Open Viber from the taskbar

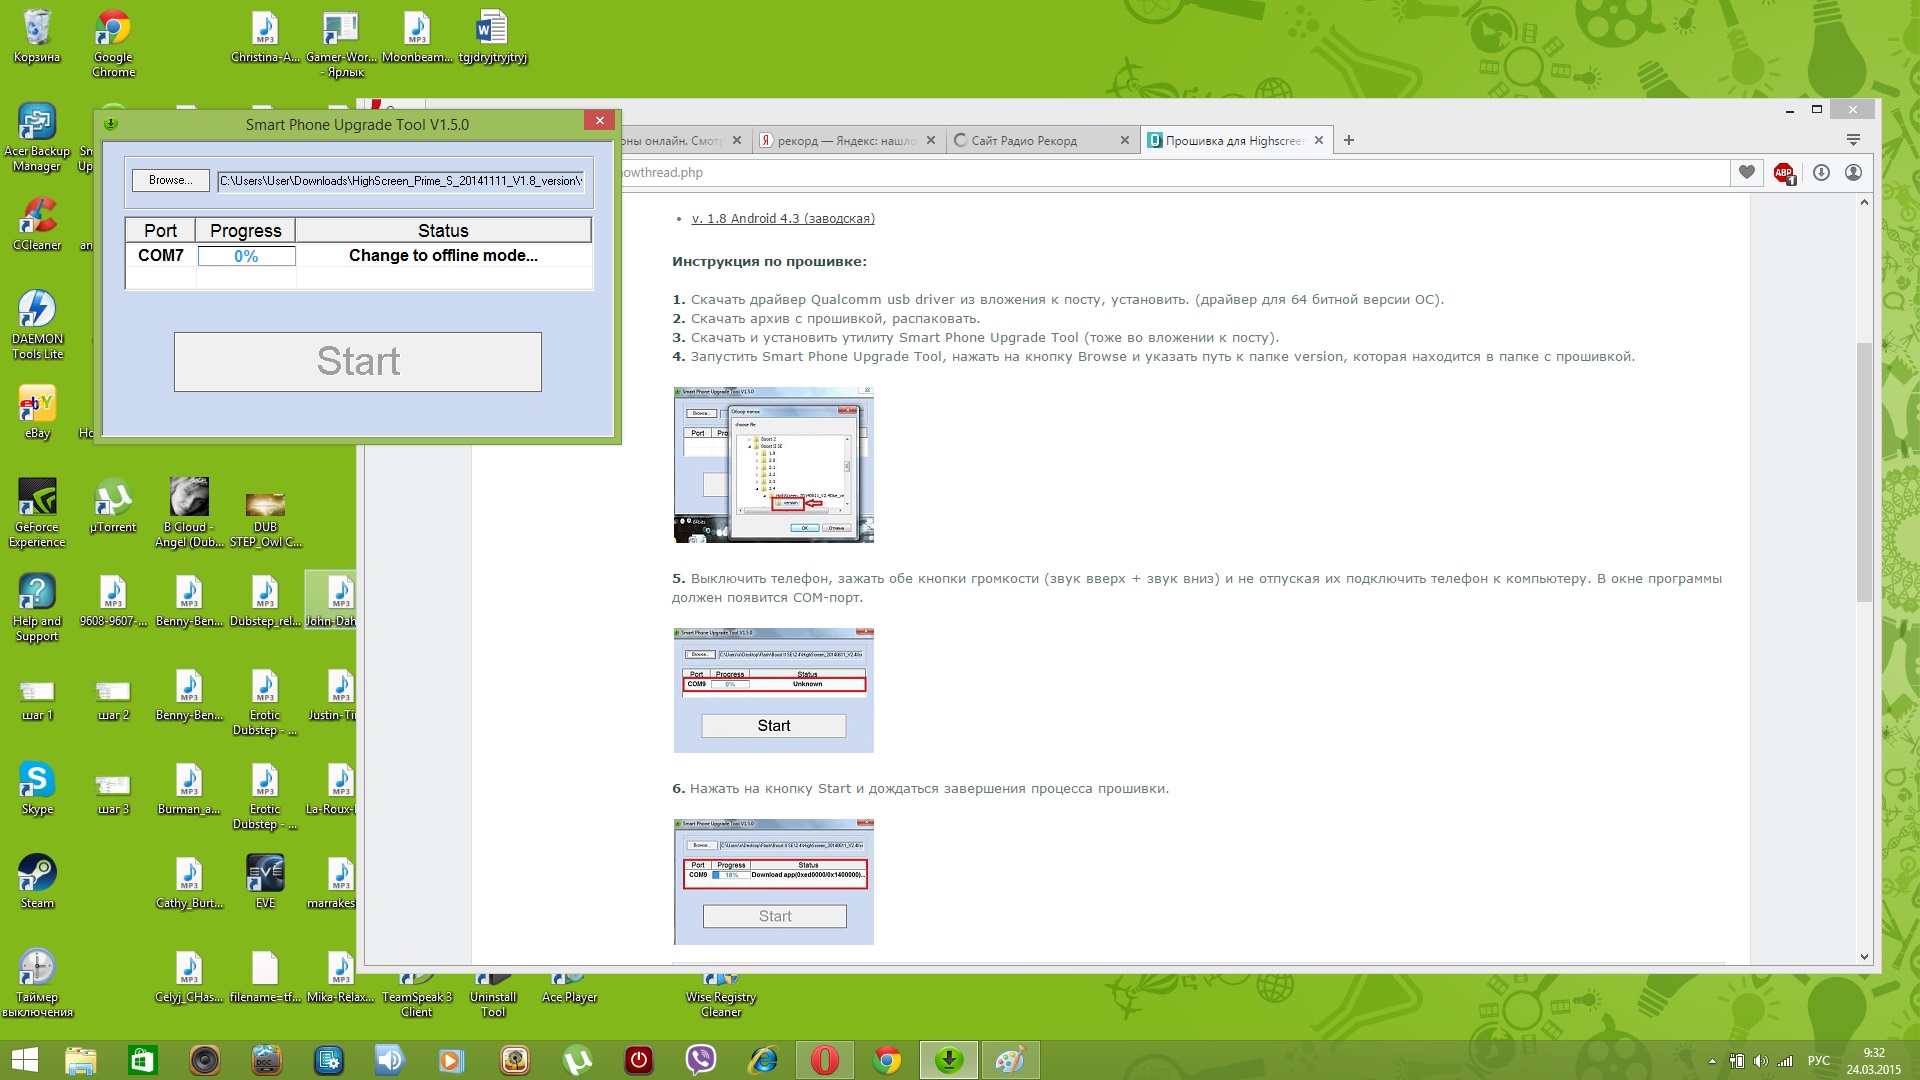click(x=701, y=1059)
